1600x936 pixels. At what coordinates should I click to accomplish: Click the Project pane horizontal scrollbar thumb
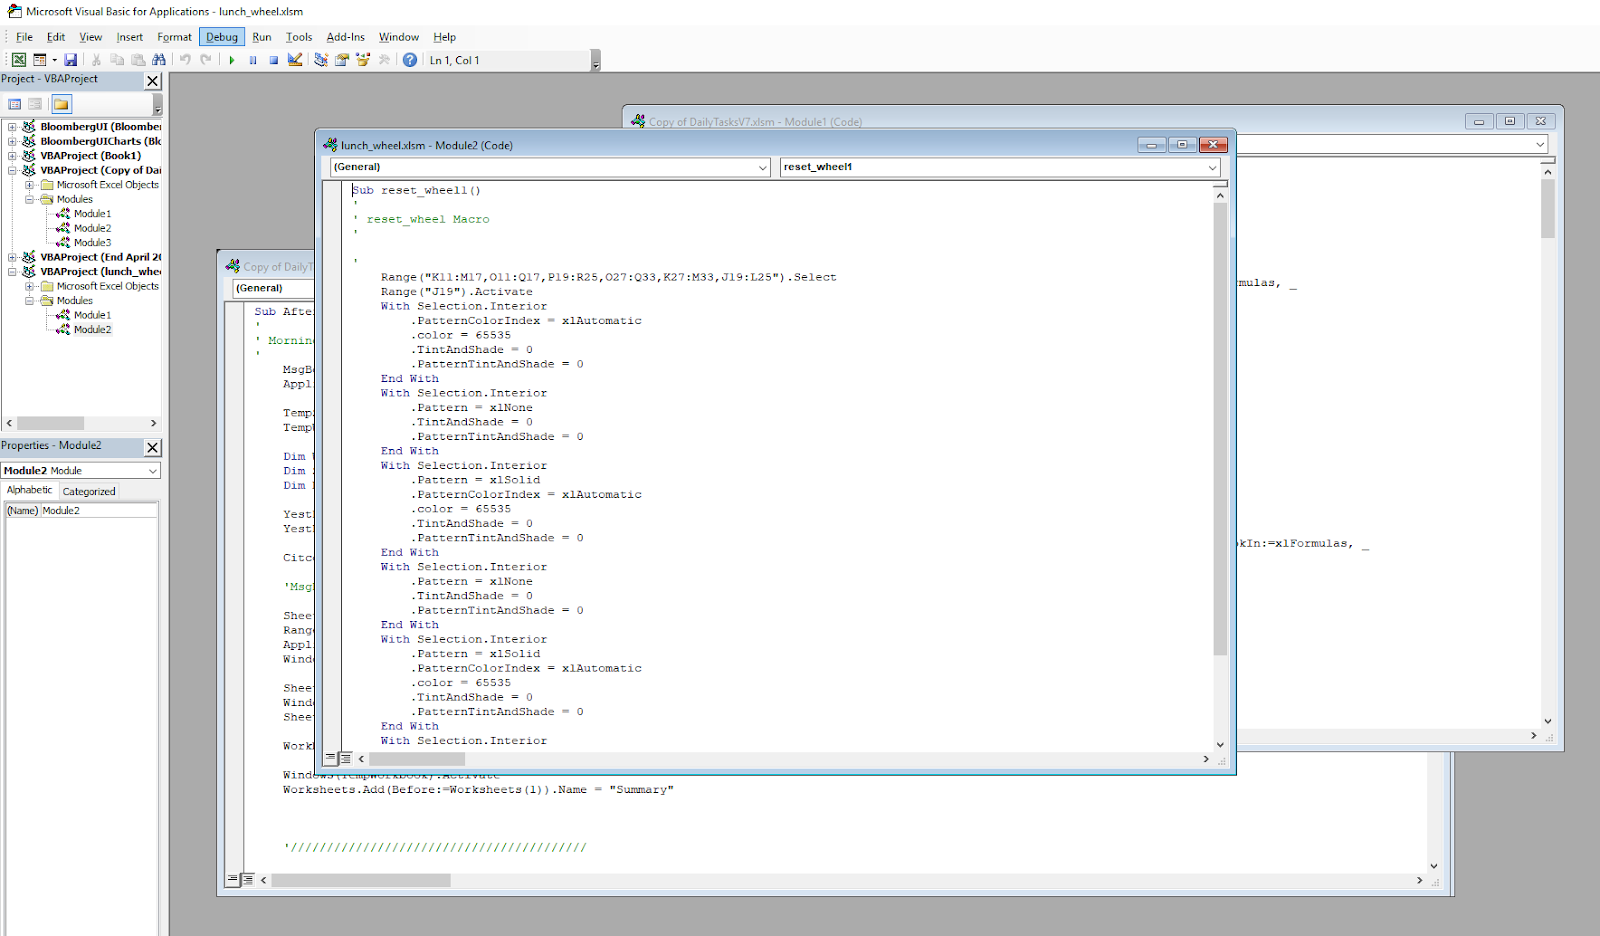[50, 423]
